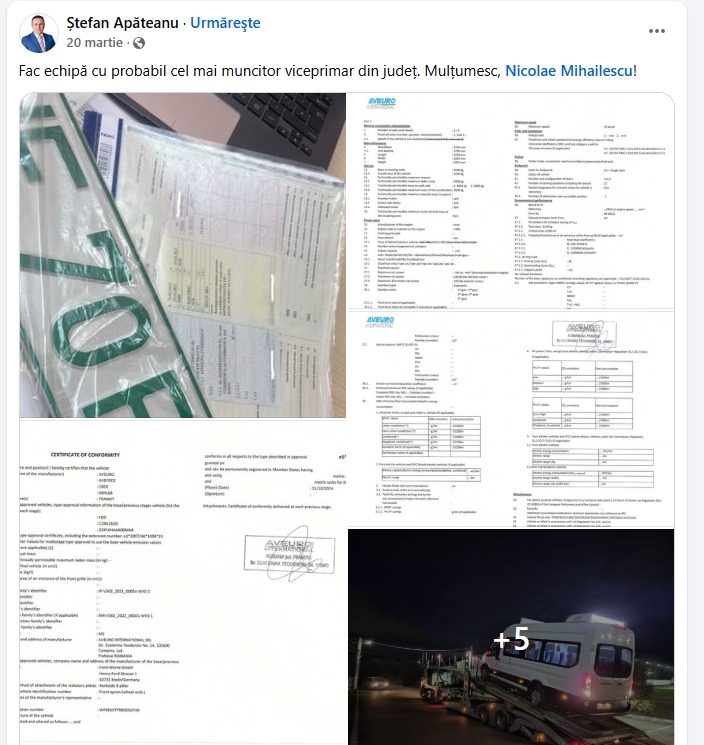Open the Certificate of Conformity image
Image resolution: width=704 pixels, height=745 pixels.
[182, 582]
